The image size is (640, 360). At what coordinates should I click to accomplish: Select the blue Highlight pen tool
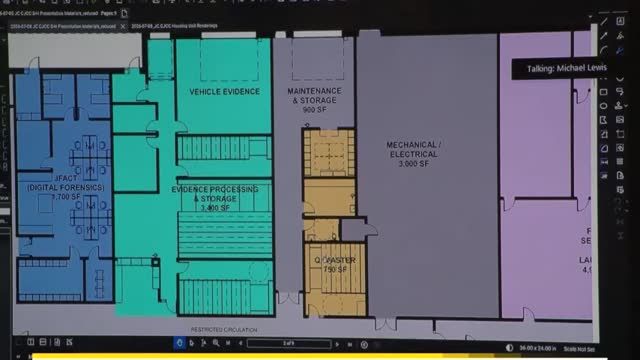[620, 50]
